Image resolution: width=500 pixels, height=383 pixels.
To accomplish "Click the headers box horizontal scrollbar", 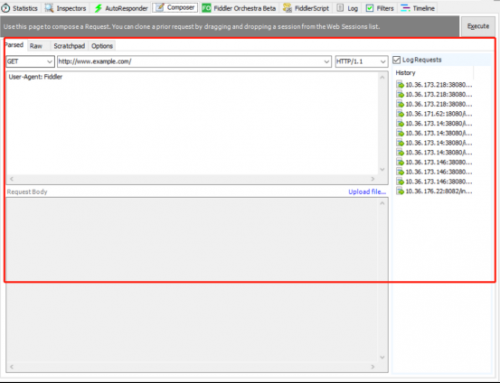I will click(x=192, y=179).
